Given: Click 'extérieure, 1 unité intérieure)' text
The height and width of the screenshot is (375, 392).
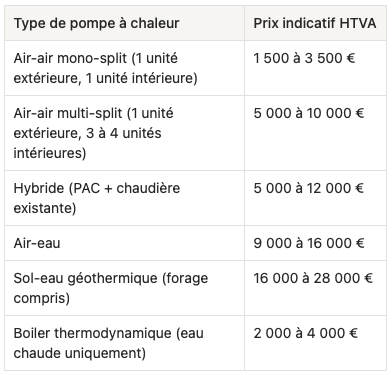Looking at the screenshot, I should [x=105, y=78].
